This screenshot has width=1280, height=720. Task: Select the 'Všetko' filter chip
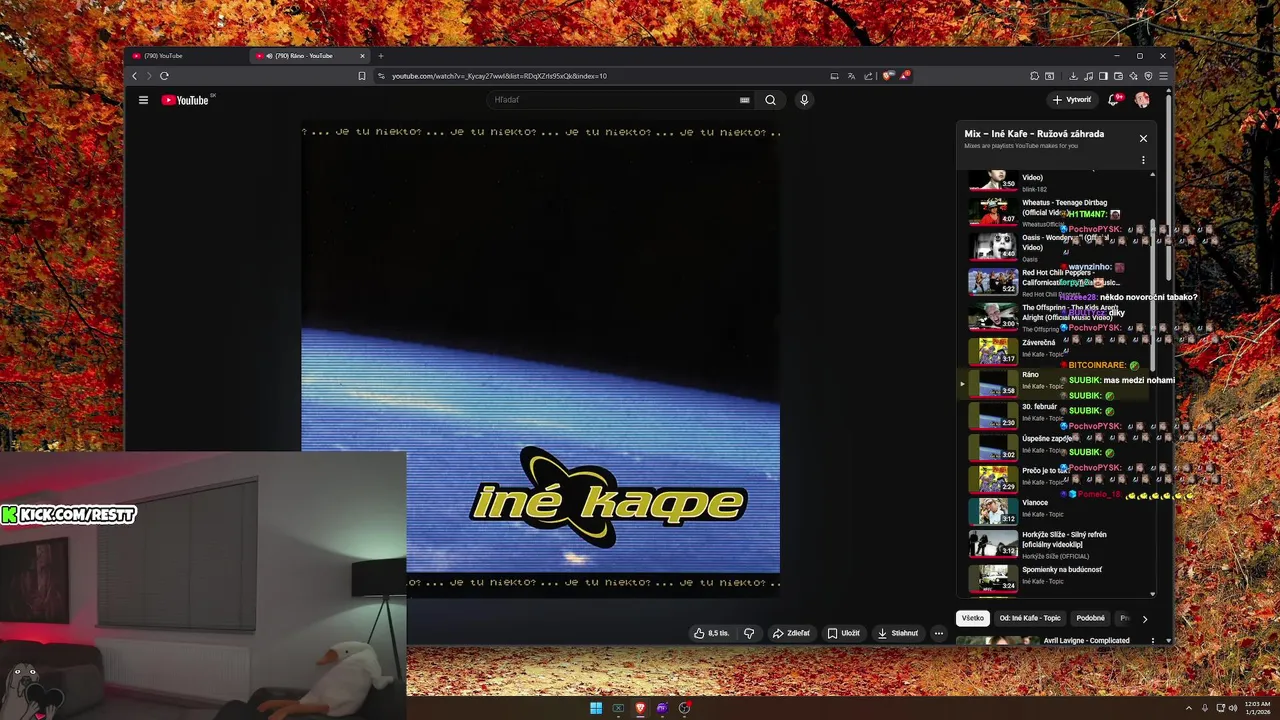pyautogui.click(x=973, y=618)
